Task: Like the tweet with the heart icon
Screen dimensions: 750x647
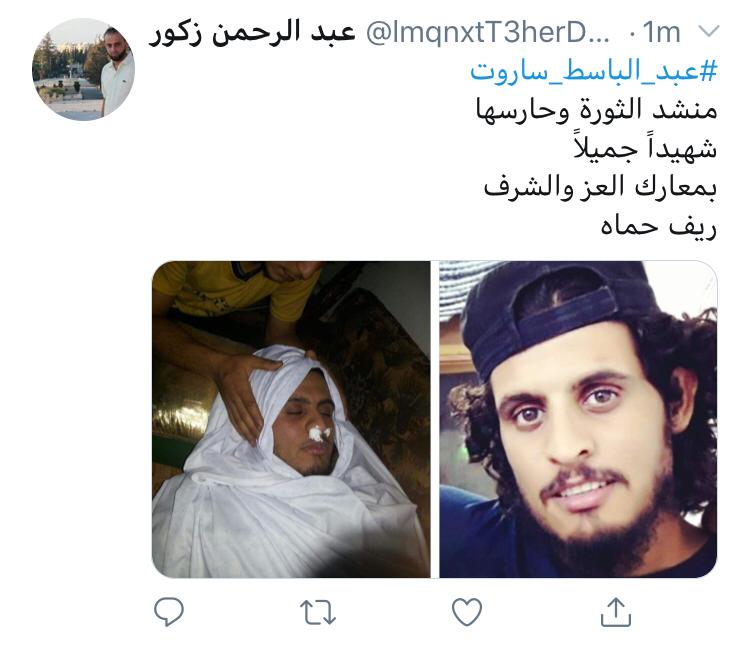Action: coord(467,612)
